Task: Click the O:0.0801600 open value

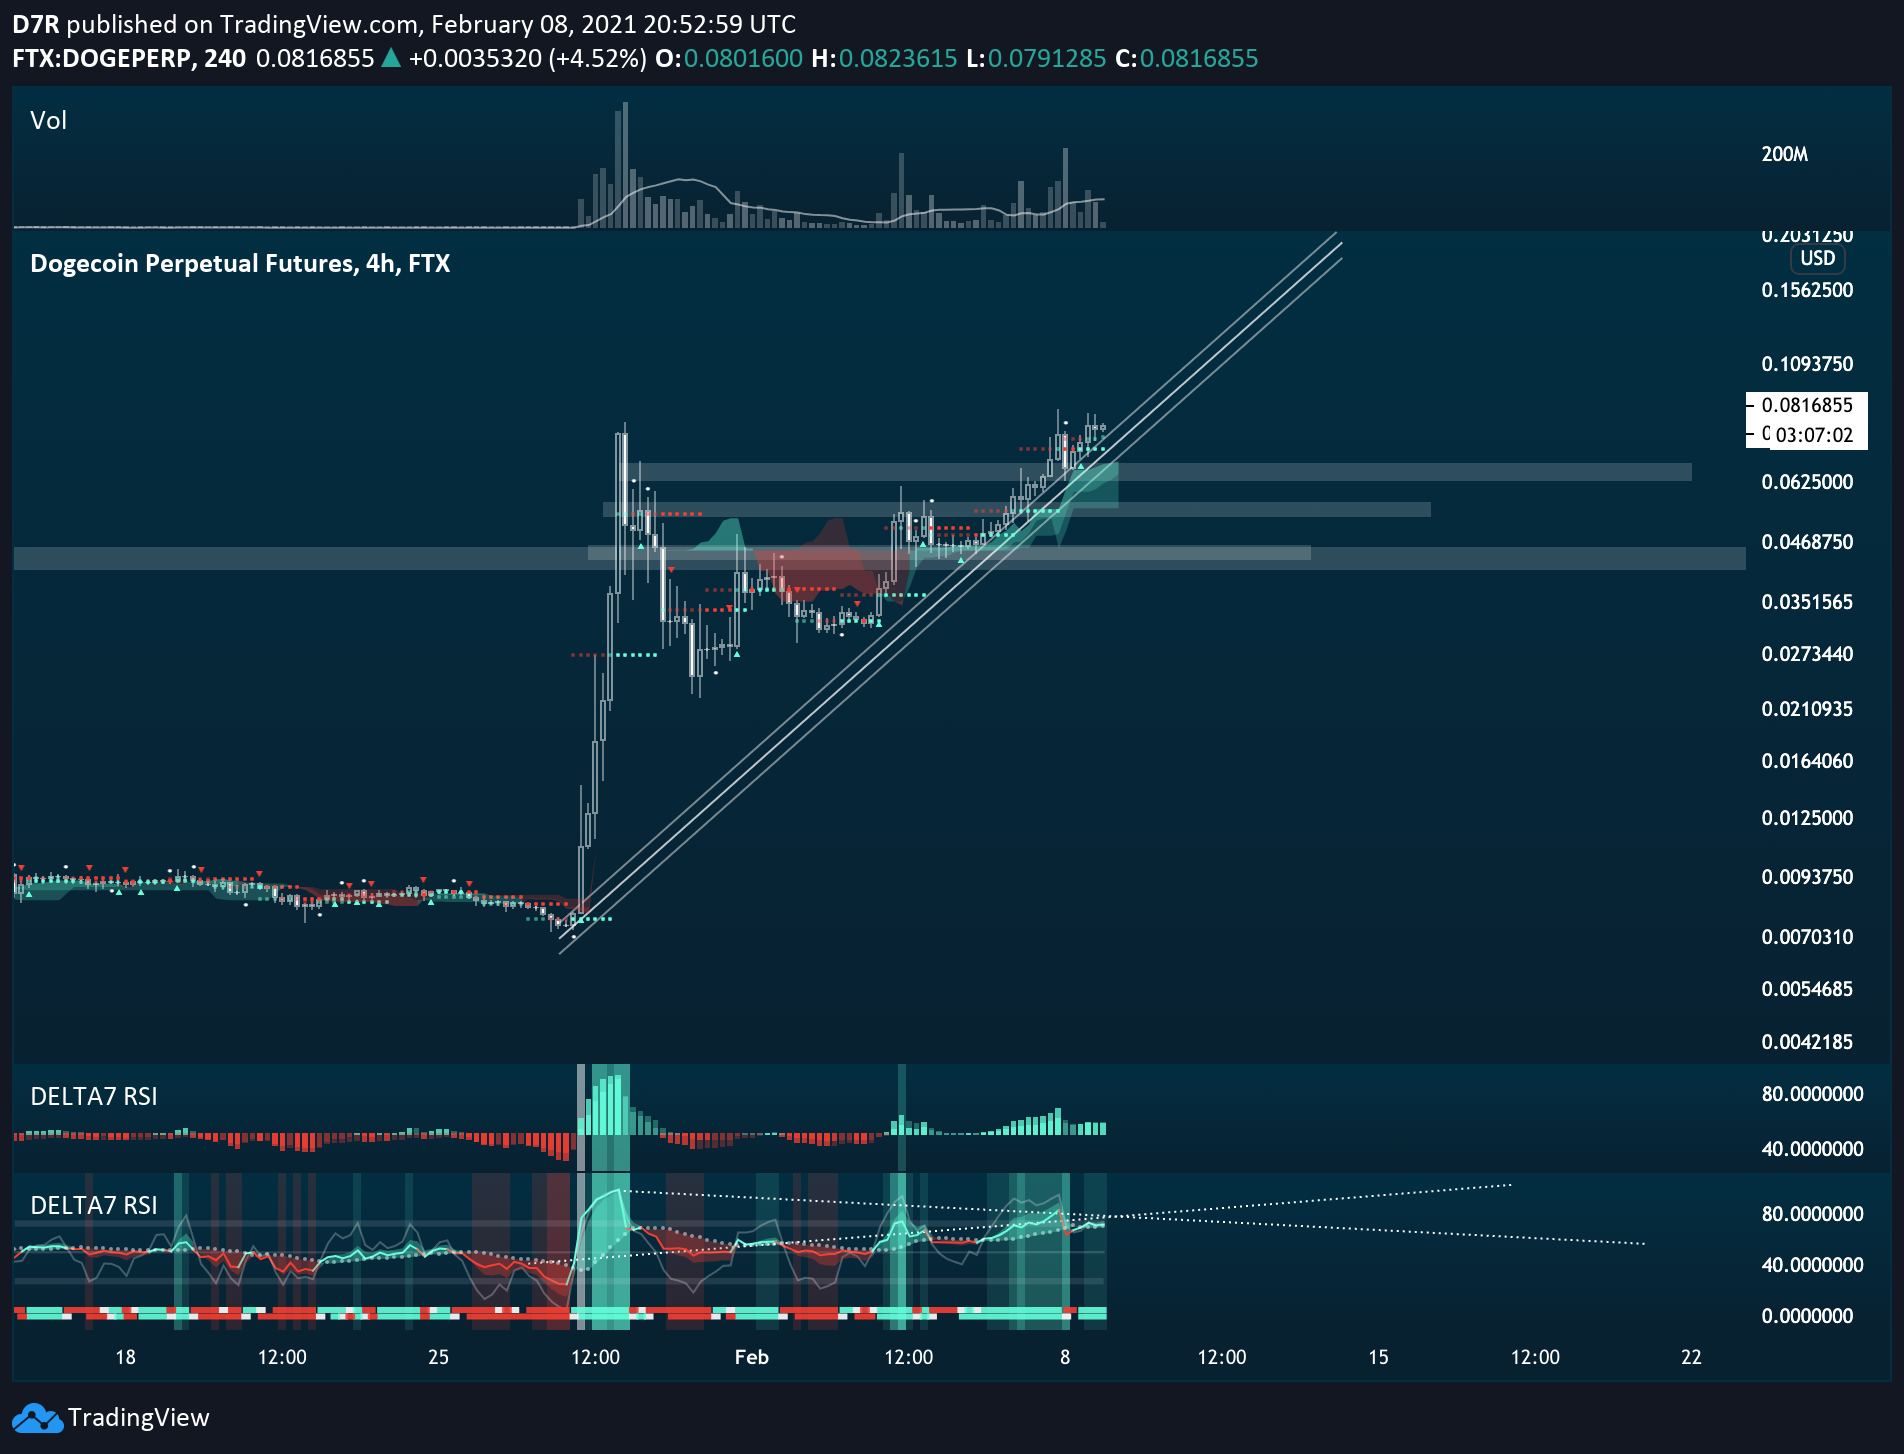Action: pos(729,59)
